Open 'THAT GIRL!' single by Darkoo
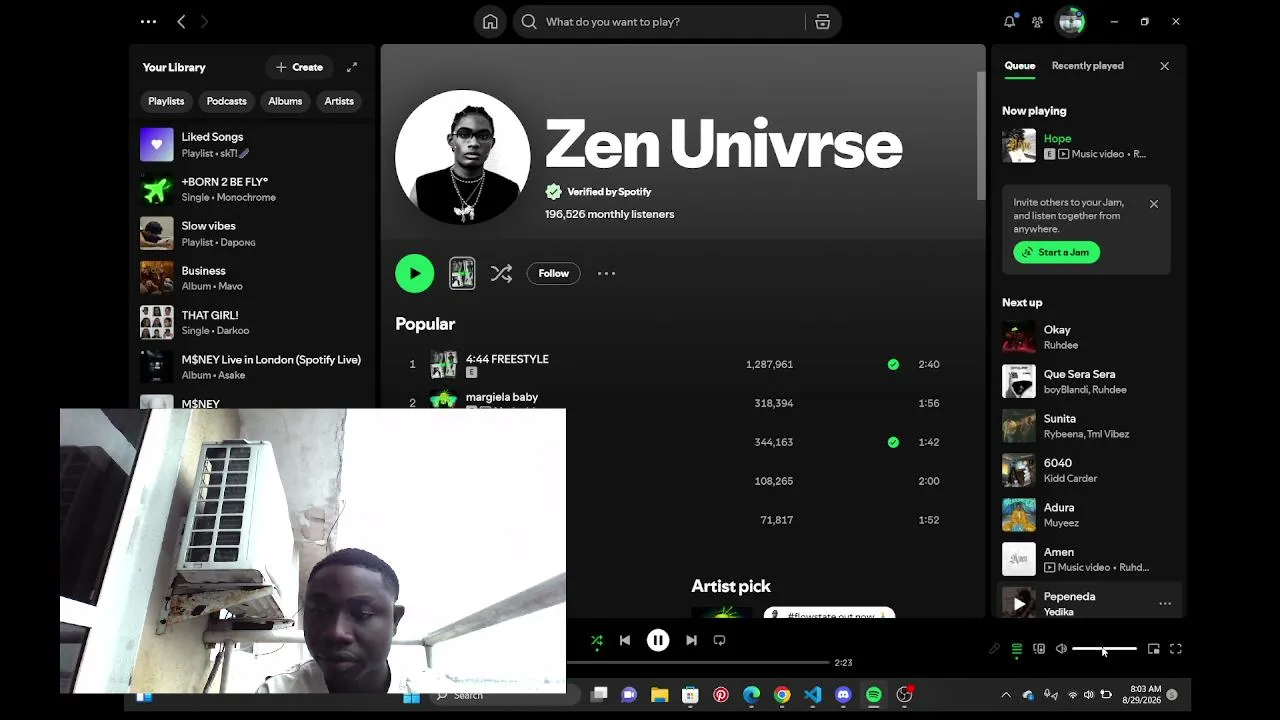Image resolution: width=1280 pixels, height=720 pixels. coord(254,322)
